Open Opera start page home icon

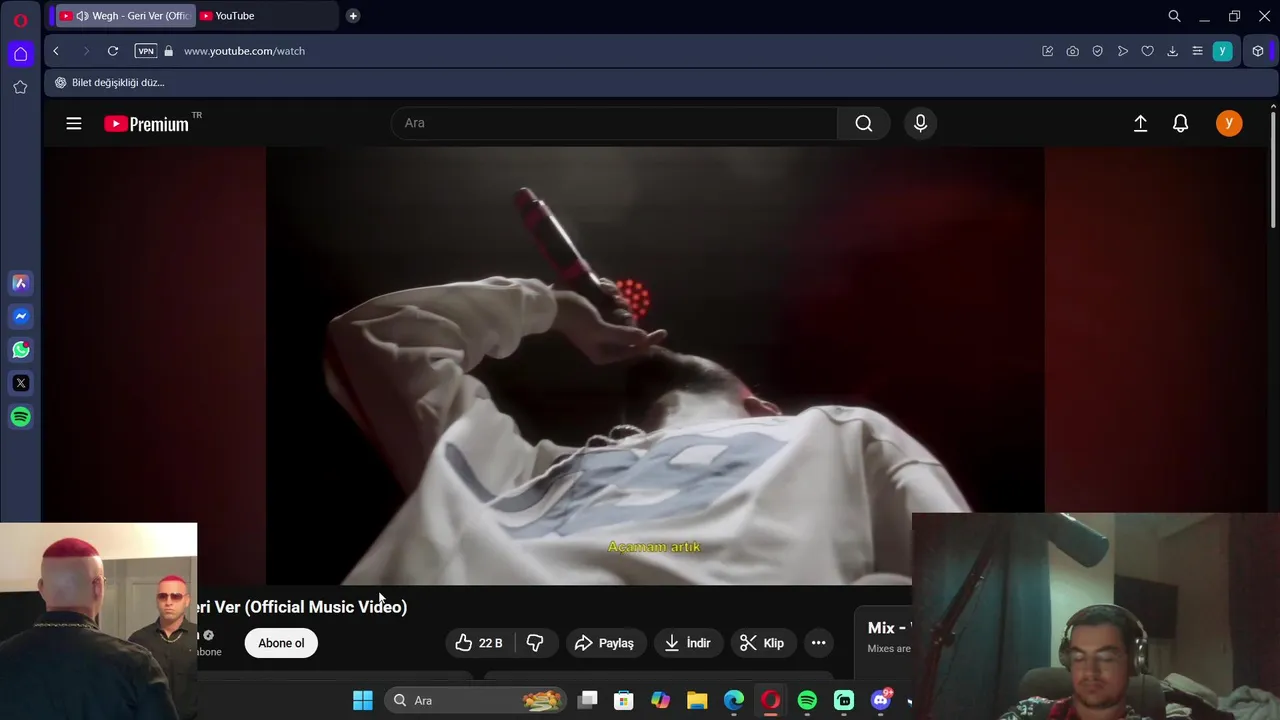(20, 54)
